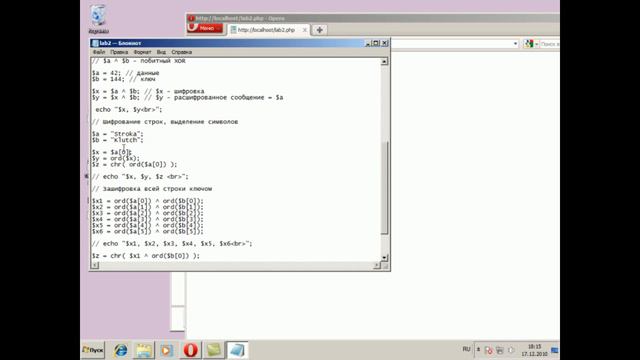This screenshot has height=360, width=640.
Task: Open Windows Media Player from the taskbar
Action: point(167,350)
